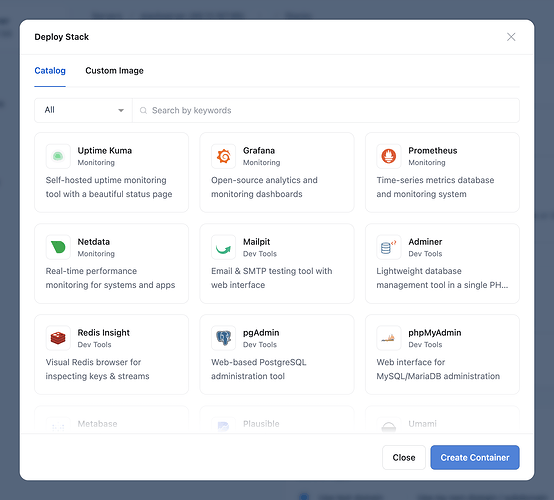
Task: Click 'Visual Redis browser for' description
Action: (93, 362)
